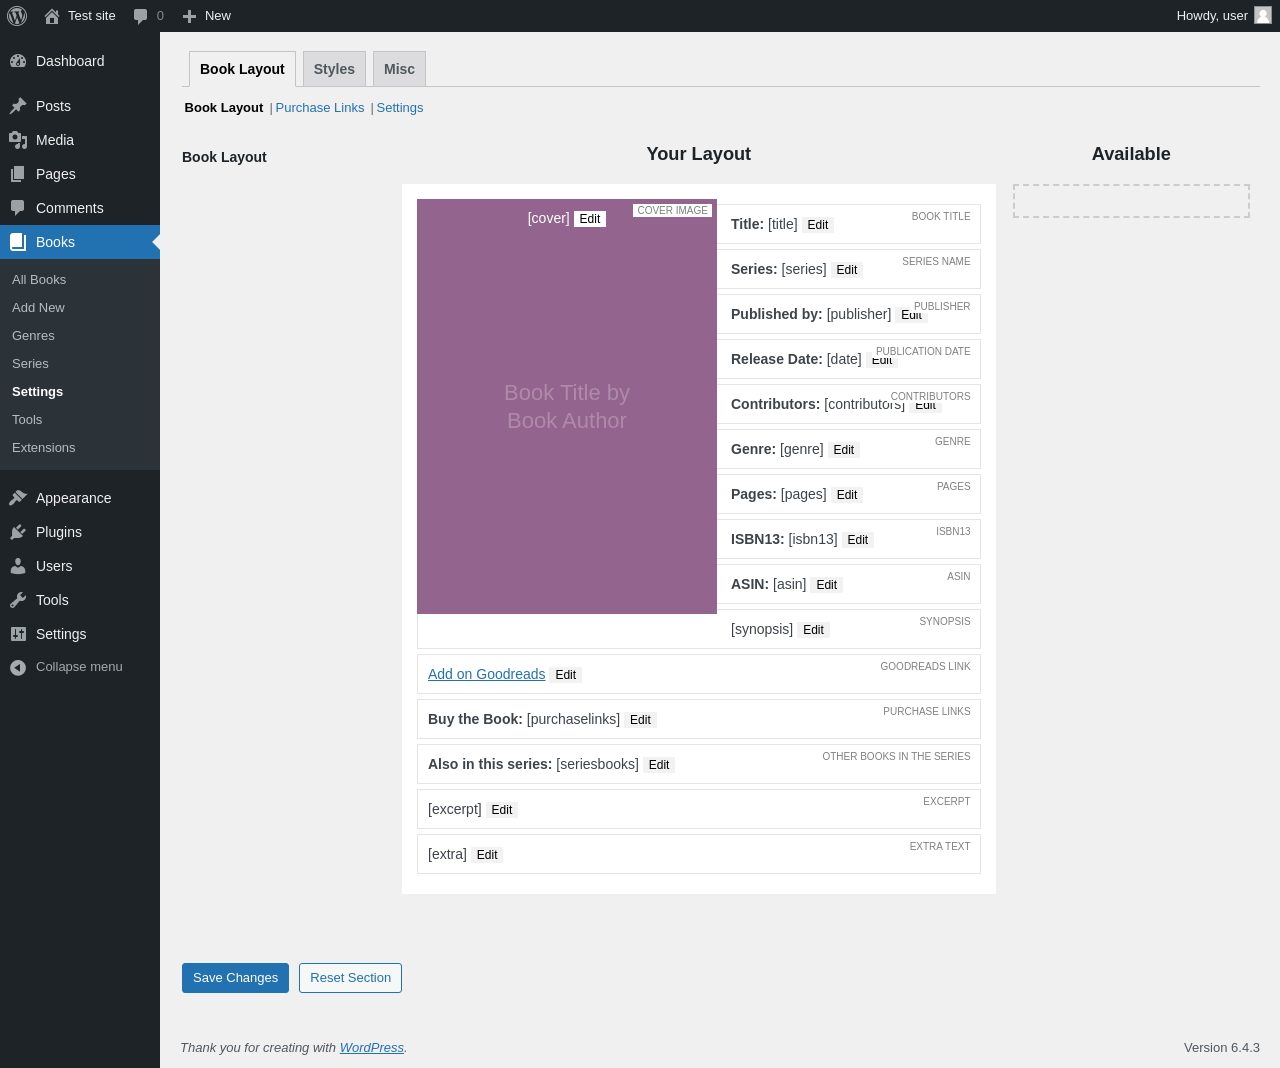Edit the Series layout element
The height and width of the screenshot is (1068, 1280).
pyautogui.click(x=847, y=270)
